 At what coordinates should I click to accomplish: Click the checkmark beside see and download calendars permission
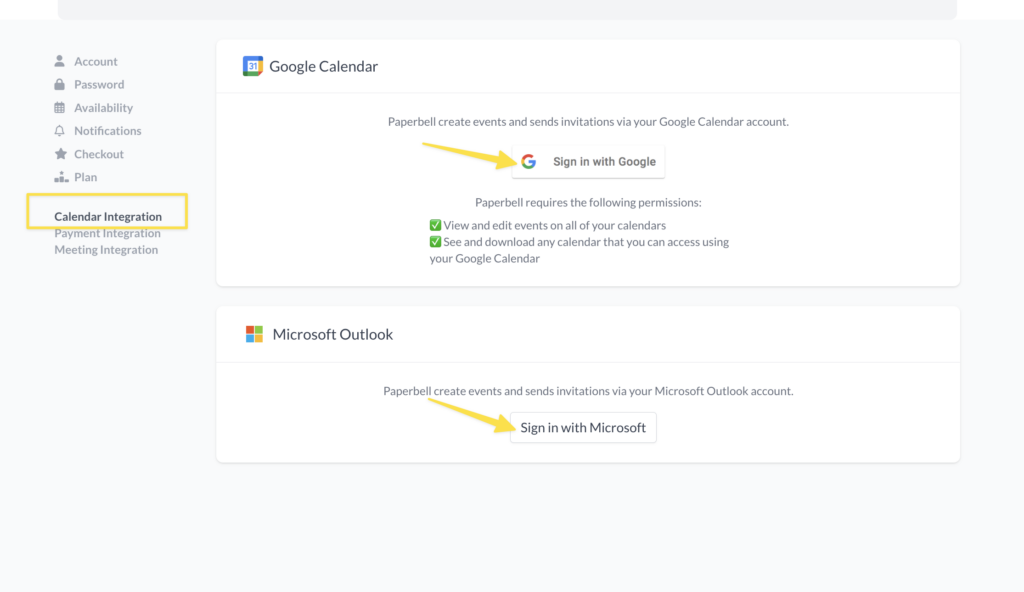[x=436, y=241]
